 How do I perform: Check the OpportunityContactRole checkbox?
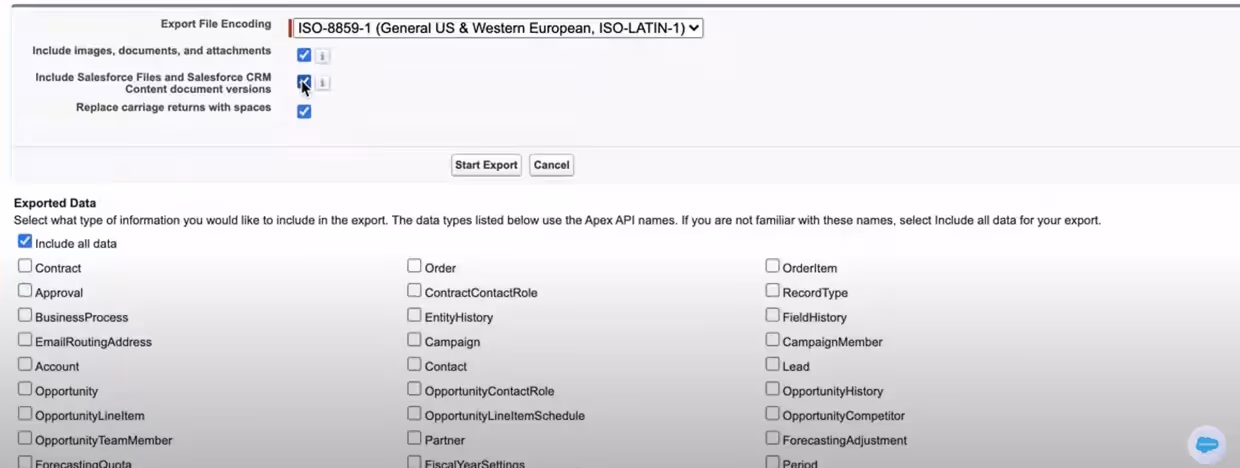[x=414, y=389]
